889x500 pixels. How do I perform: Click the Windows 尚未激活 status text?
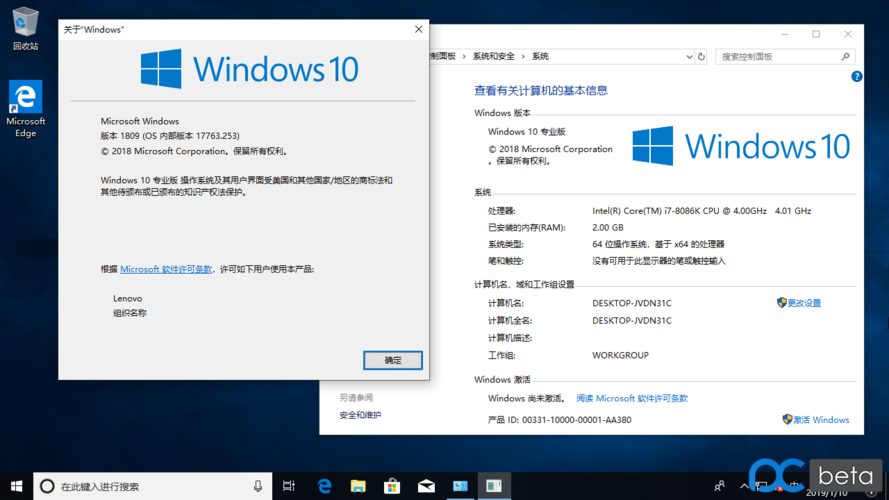coord(527,399)
